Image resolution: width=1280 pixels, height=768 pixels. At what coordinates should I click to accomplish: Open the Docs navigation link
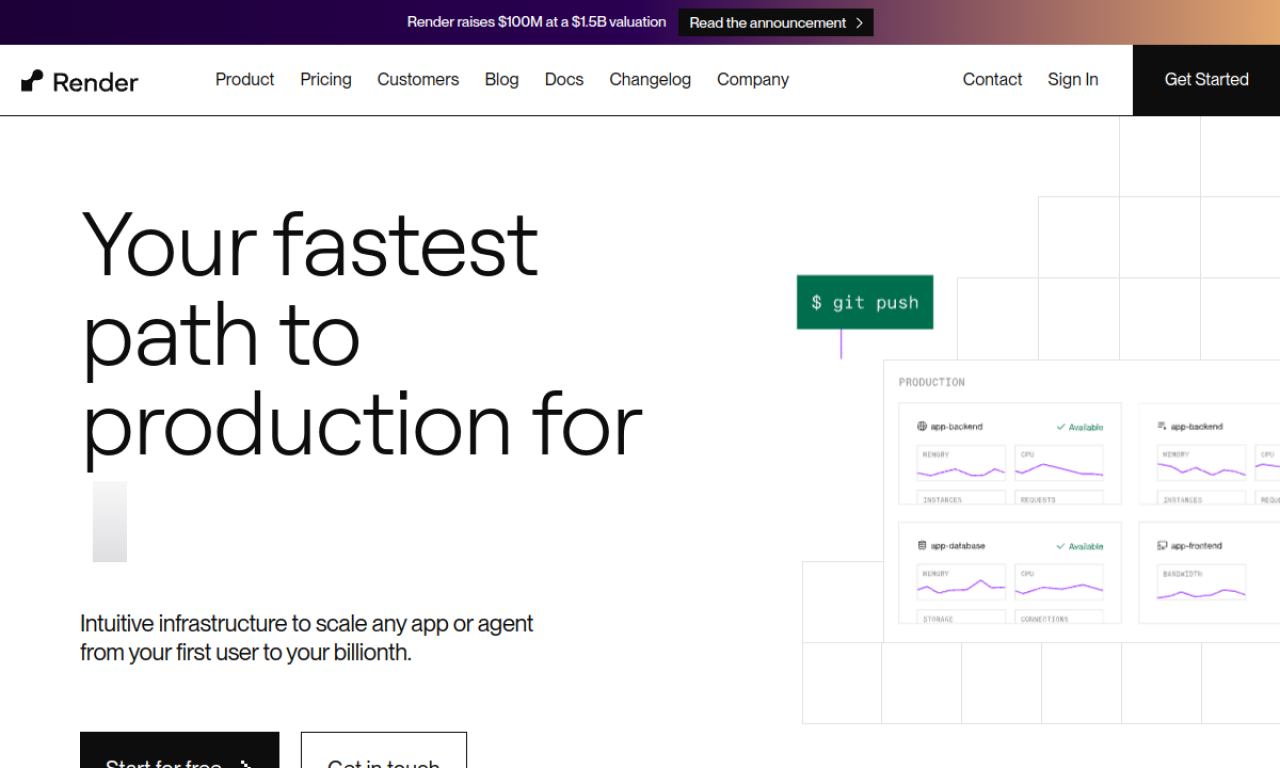click(x=564, y=80)
